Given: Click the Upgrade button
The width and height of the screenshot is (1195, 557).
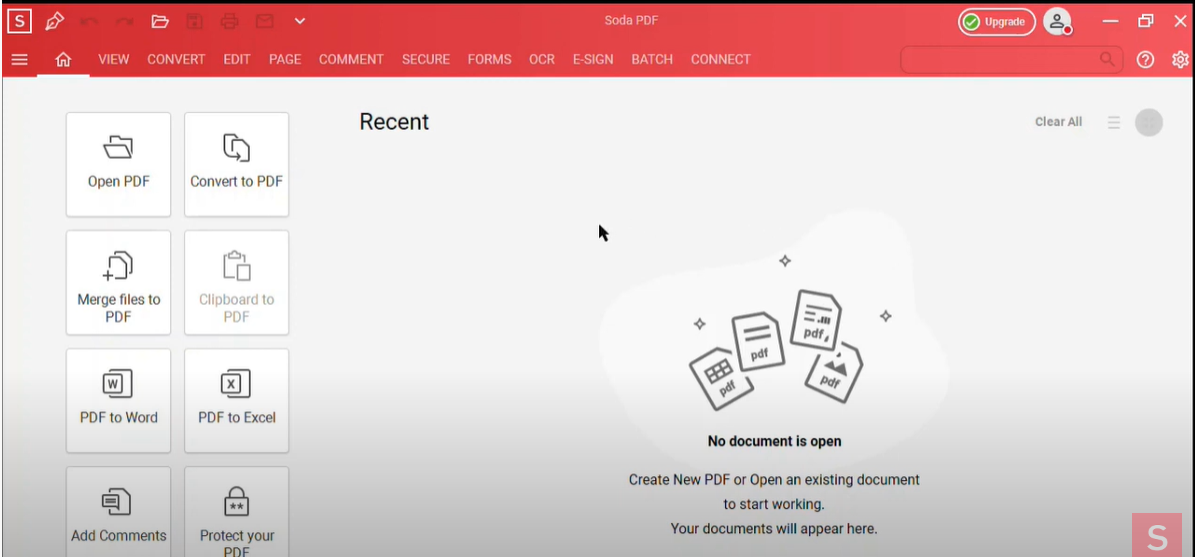Looking at the screenshot, I should coord(997,22).
